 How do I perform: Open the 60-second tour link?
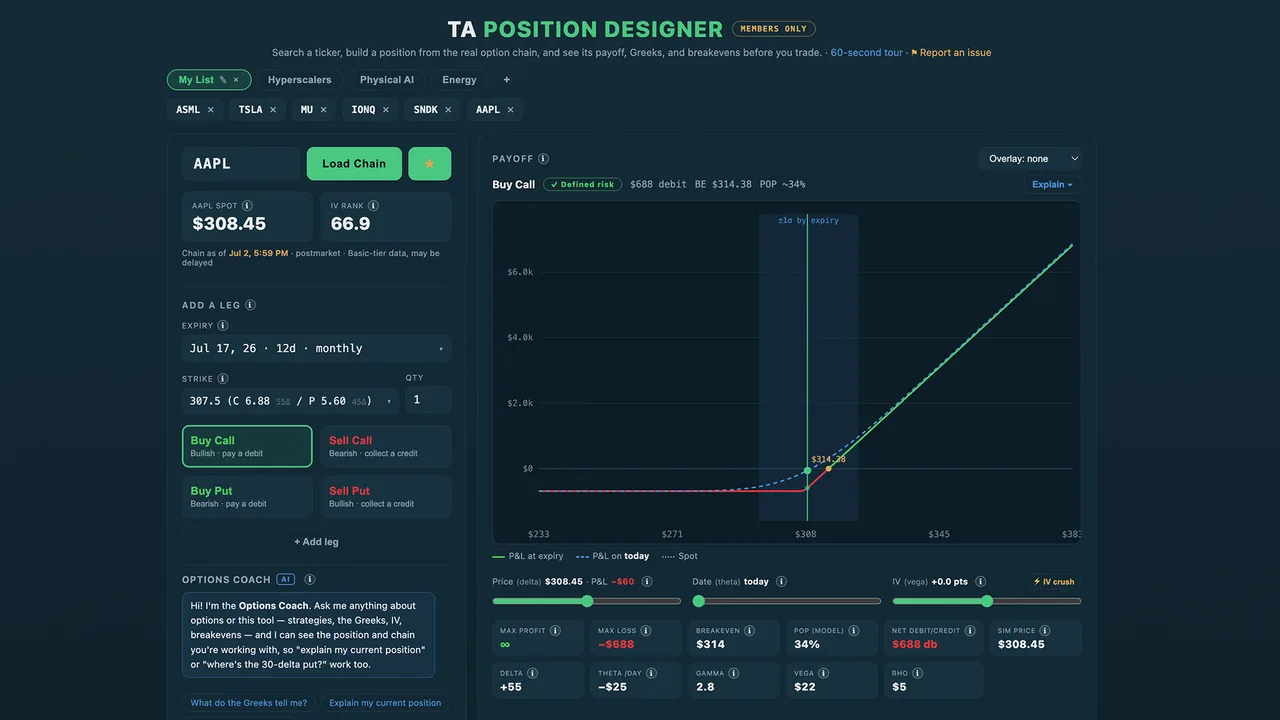pos(866,53)
